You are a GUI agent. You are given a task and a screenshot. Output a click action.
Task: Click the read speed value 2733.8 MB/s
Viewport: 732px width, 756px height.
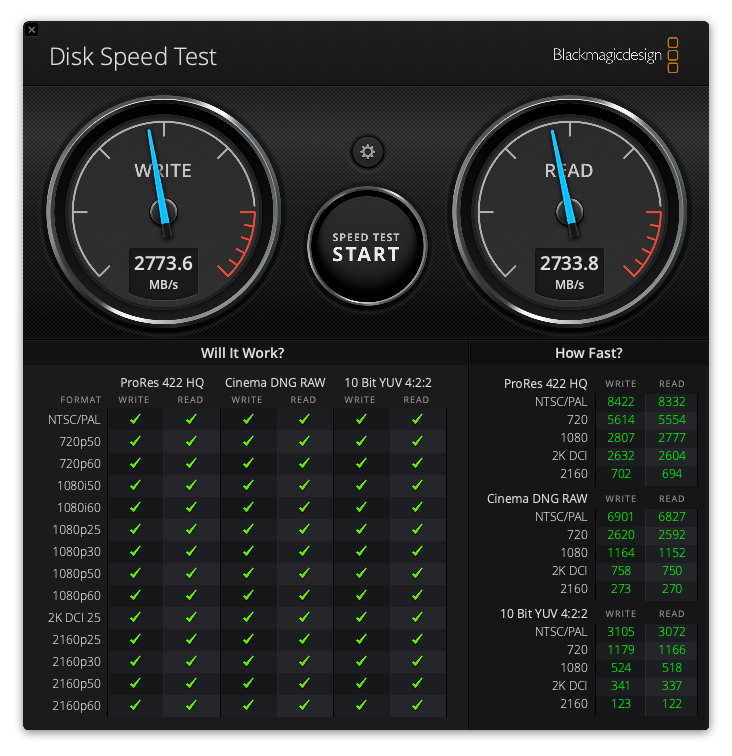click(x=569, y=271)
